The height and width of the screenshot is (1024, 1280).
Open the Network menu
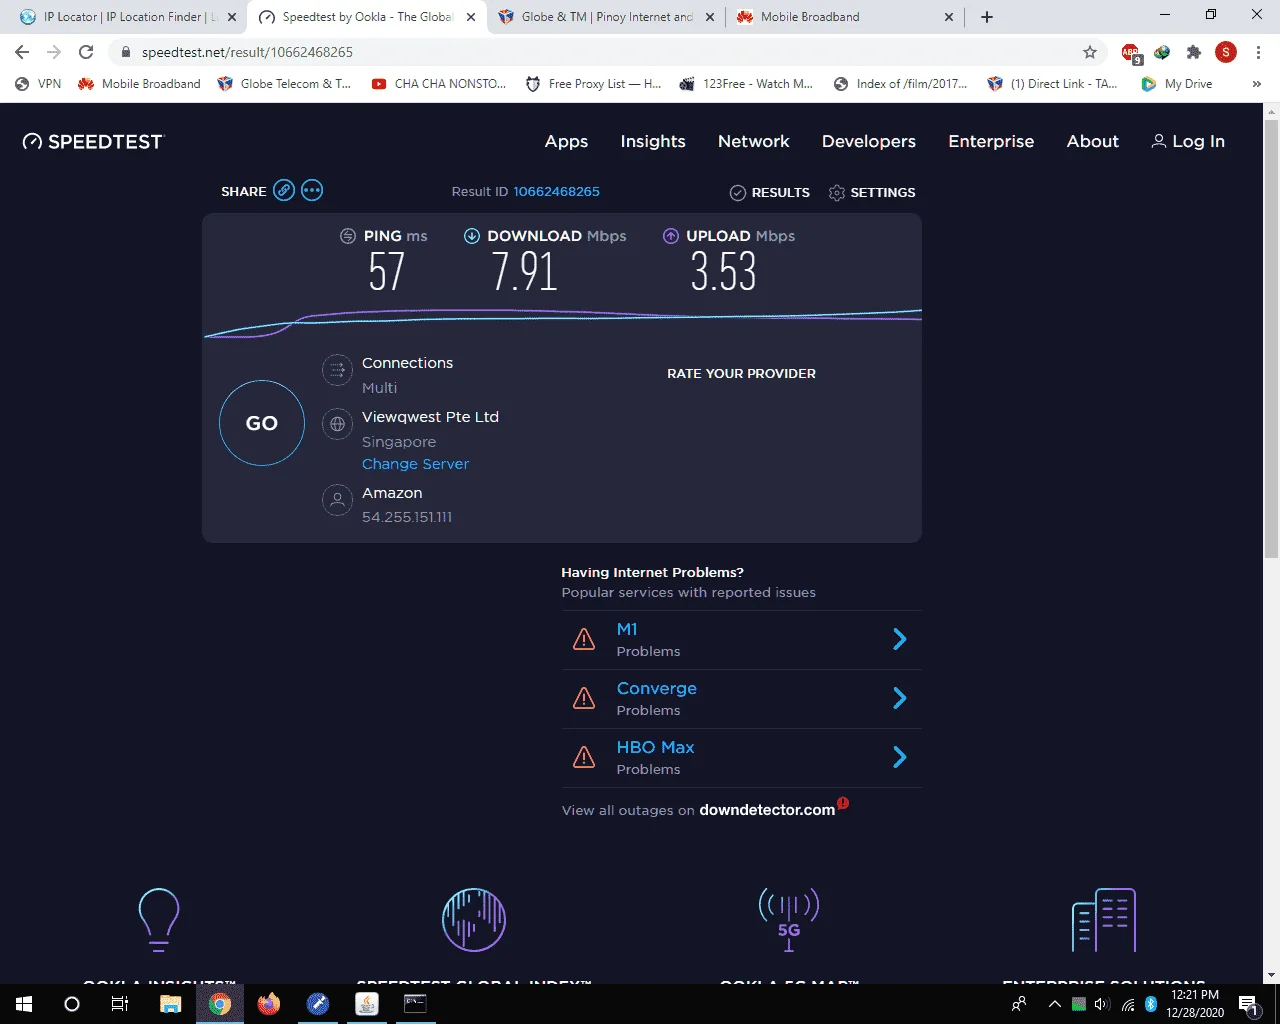click(x=754, y=142)
